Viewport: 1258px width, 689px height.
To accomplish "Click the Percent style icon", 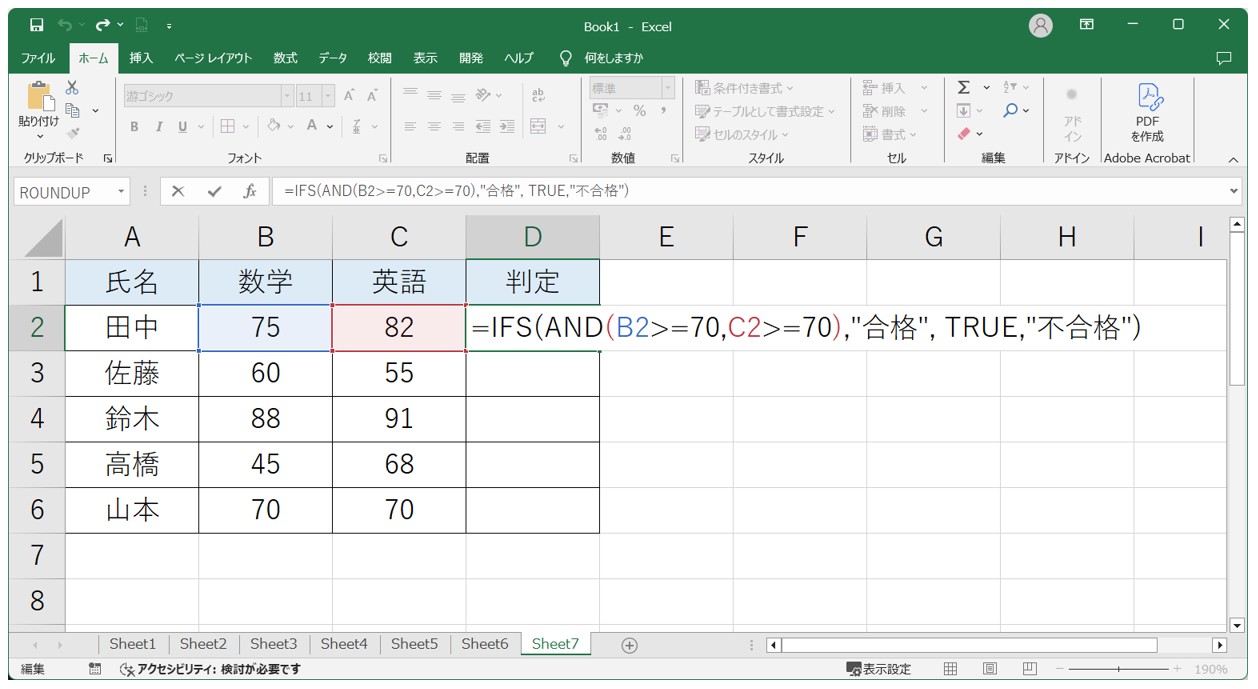I will 639,110.
